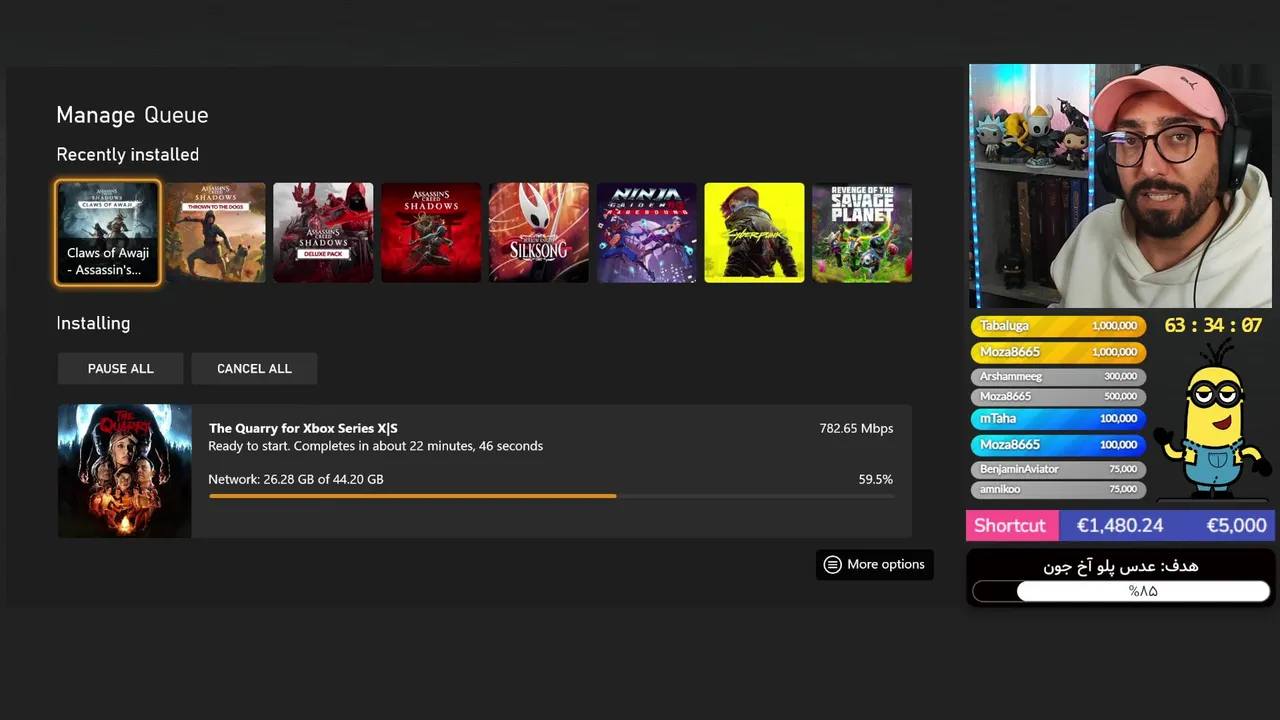Screen dimensions: 1280x720
Task: Select Hollow Knight Silksong tile
Action: click(x=539, y=233)
